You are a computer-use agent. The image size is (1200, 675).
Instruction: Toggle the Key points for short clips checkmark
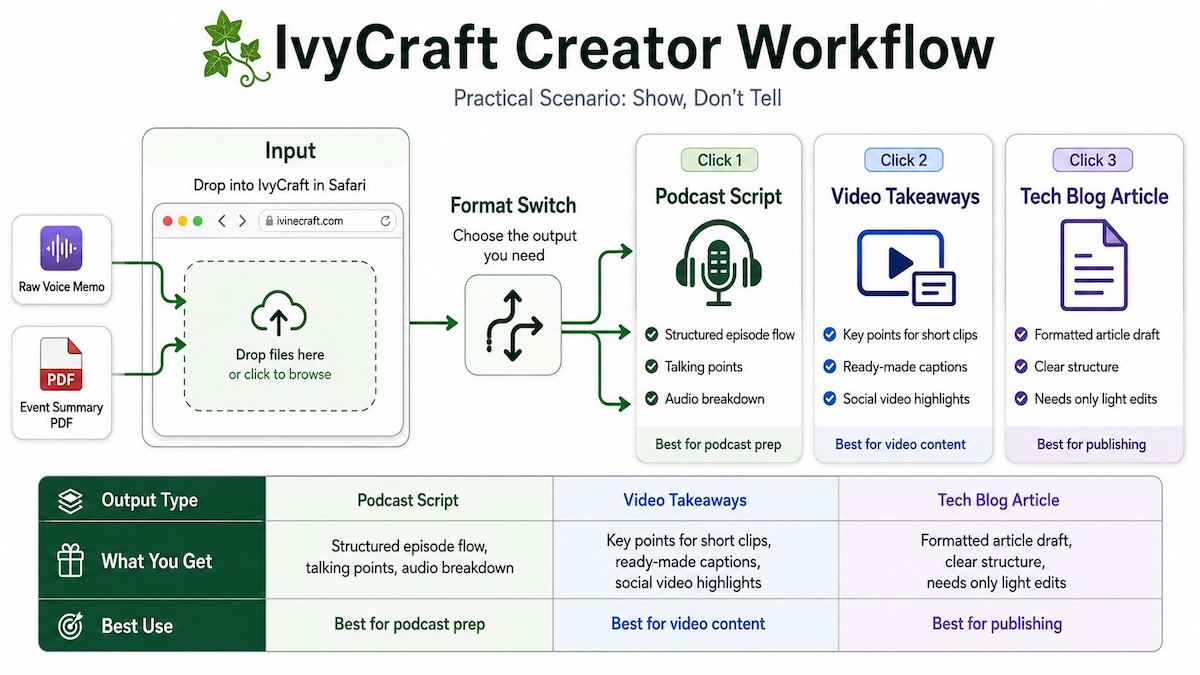829,334
